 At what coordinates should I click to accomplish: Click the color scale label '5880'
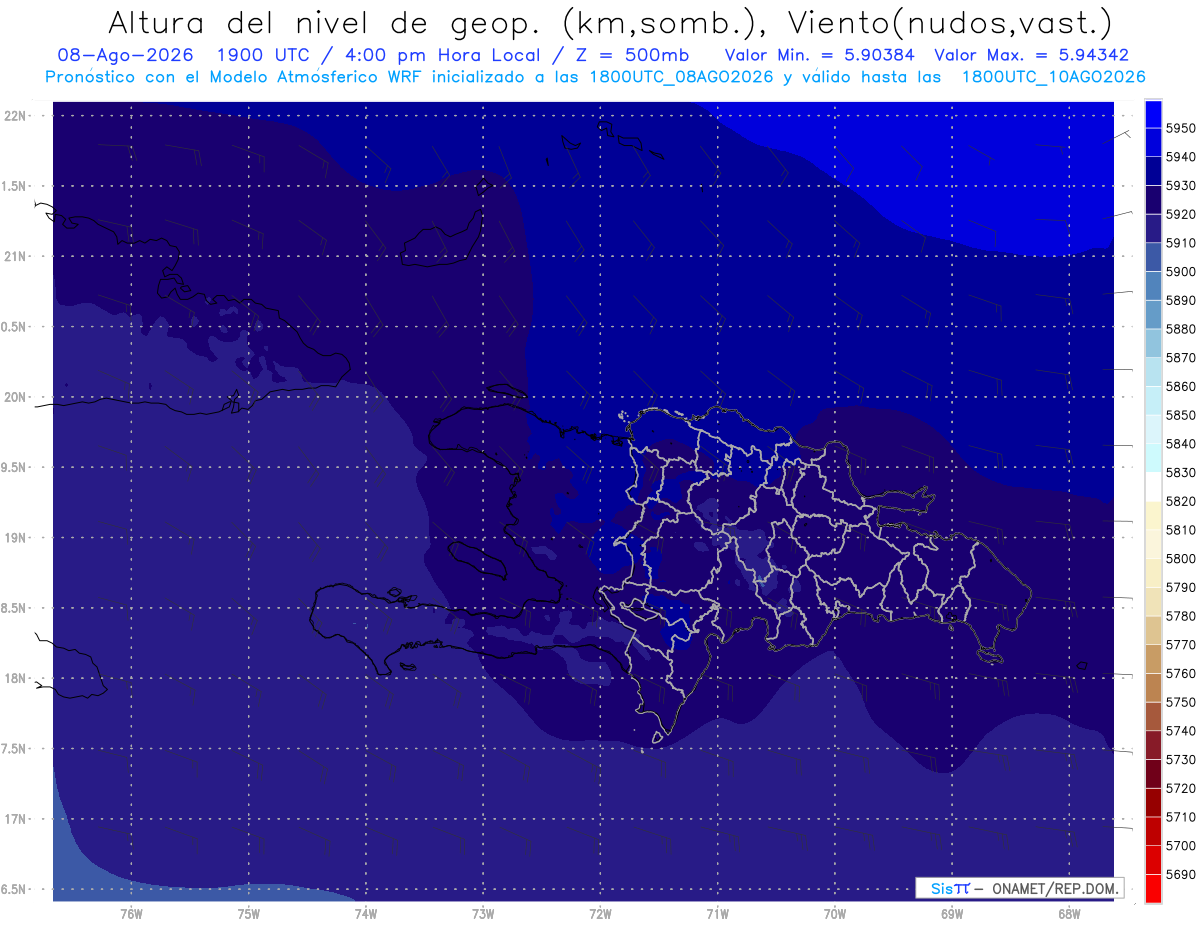point(1181,329)
